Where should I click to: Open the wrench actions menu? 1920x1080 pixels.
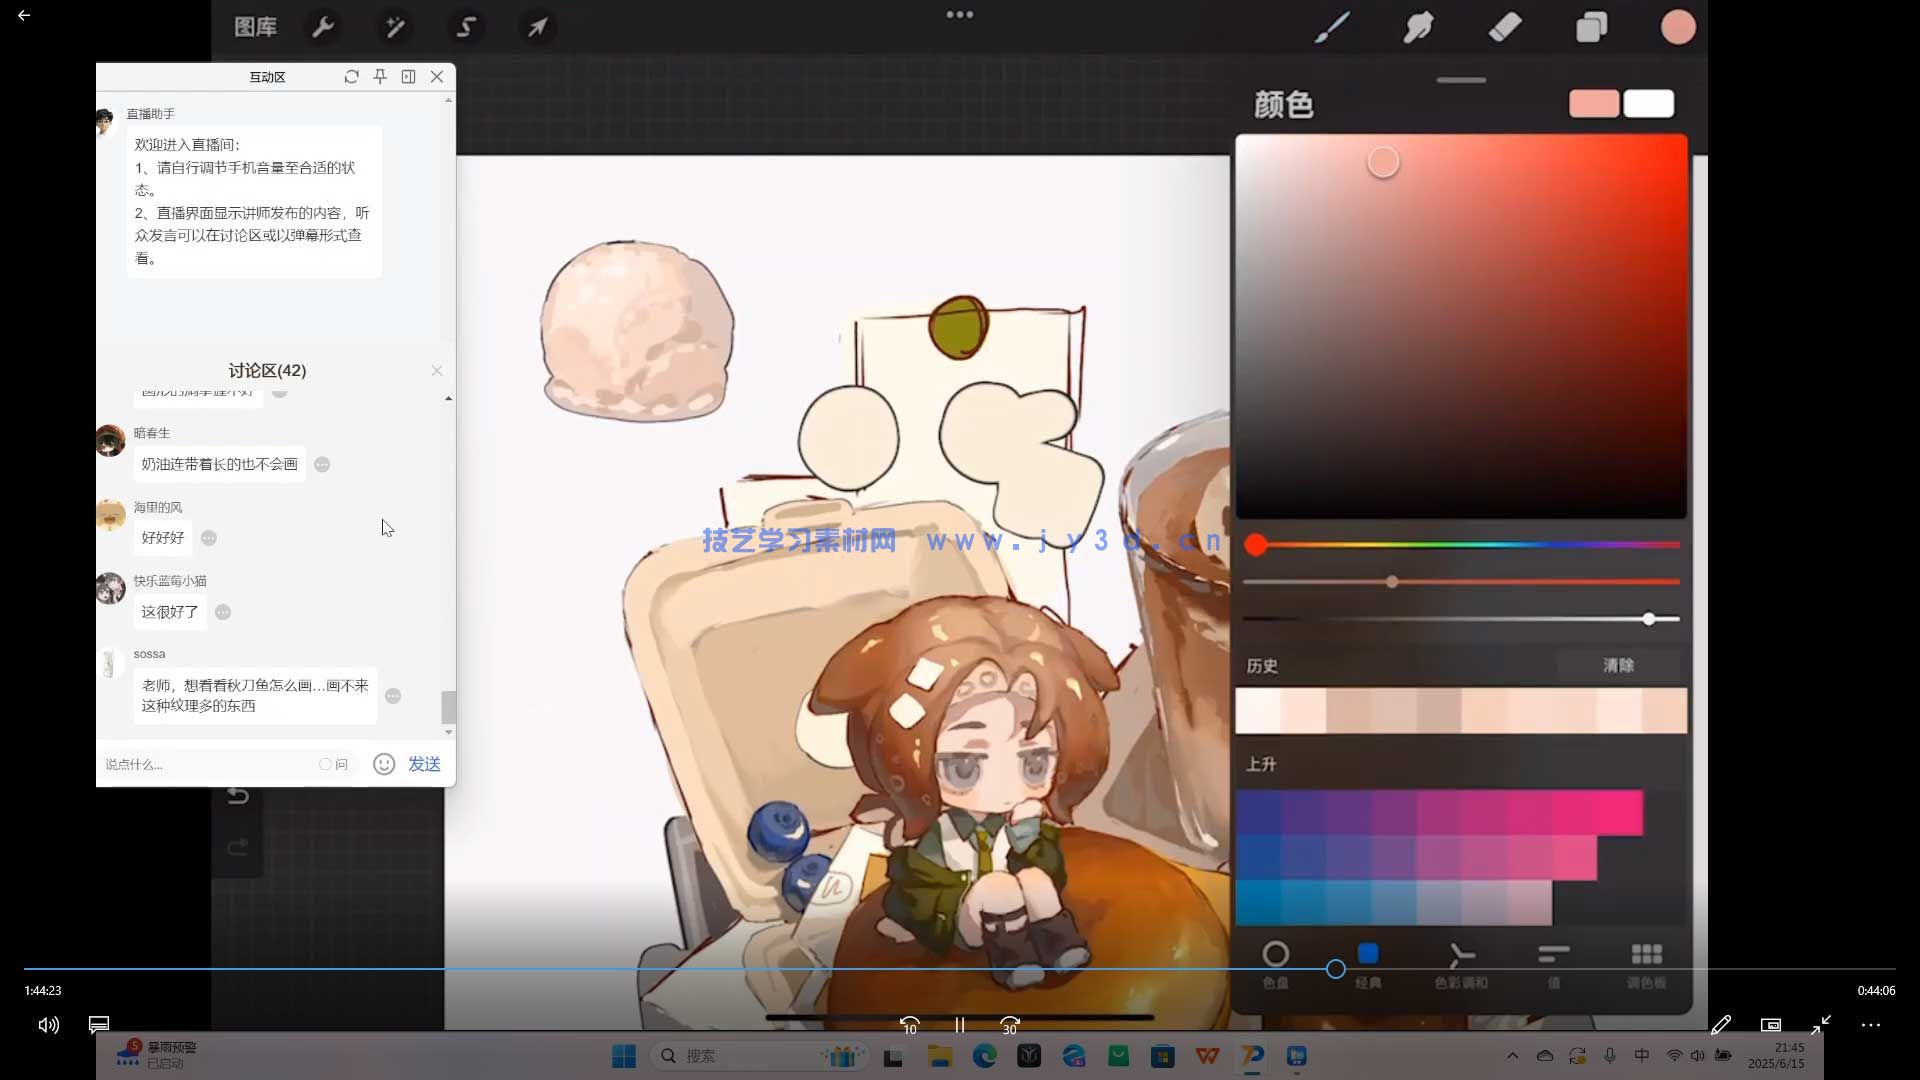pos(323,27)
